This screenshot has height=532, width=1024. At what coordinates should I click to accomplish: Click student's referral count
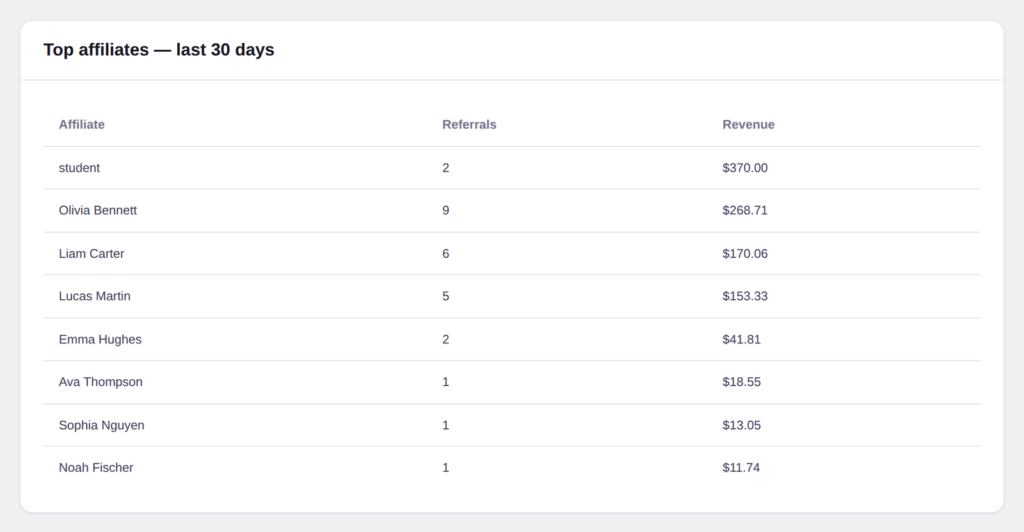tap(445, 168)
